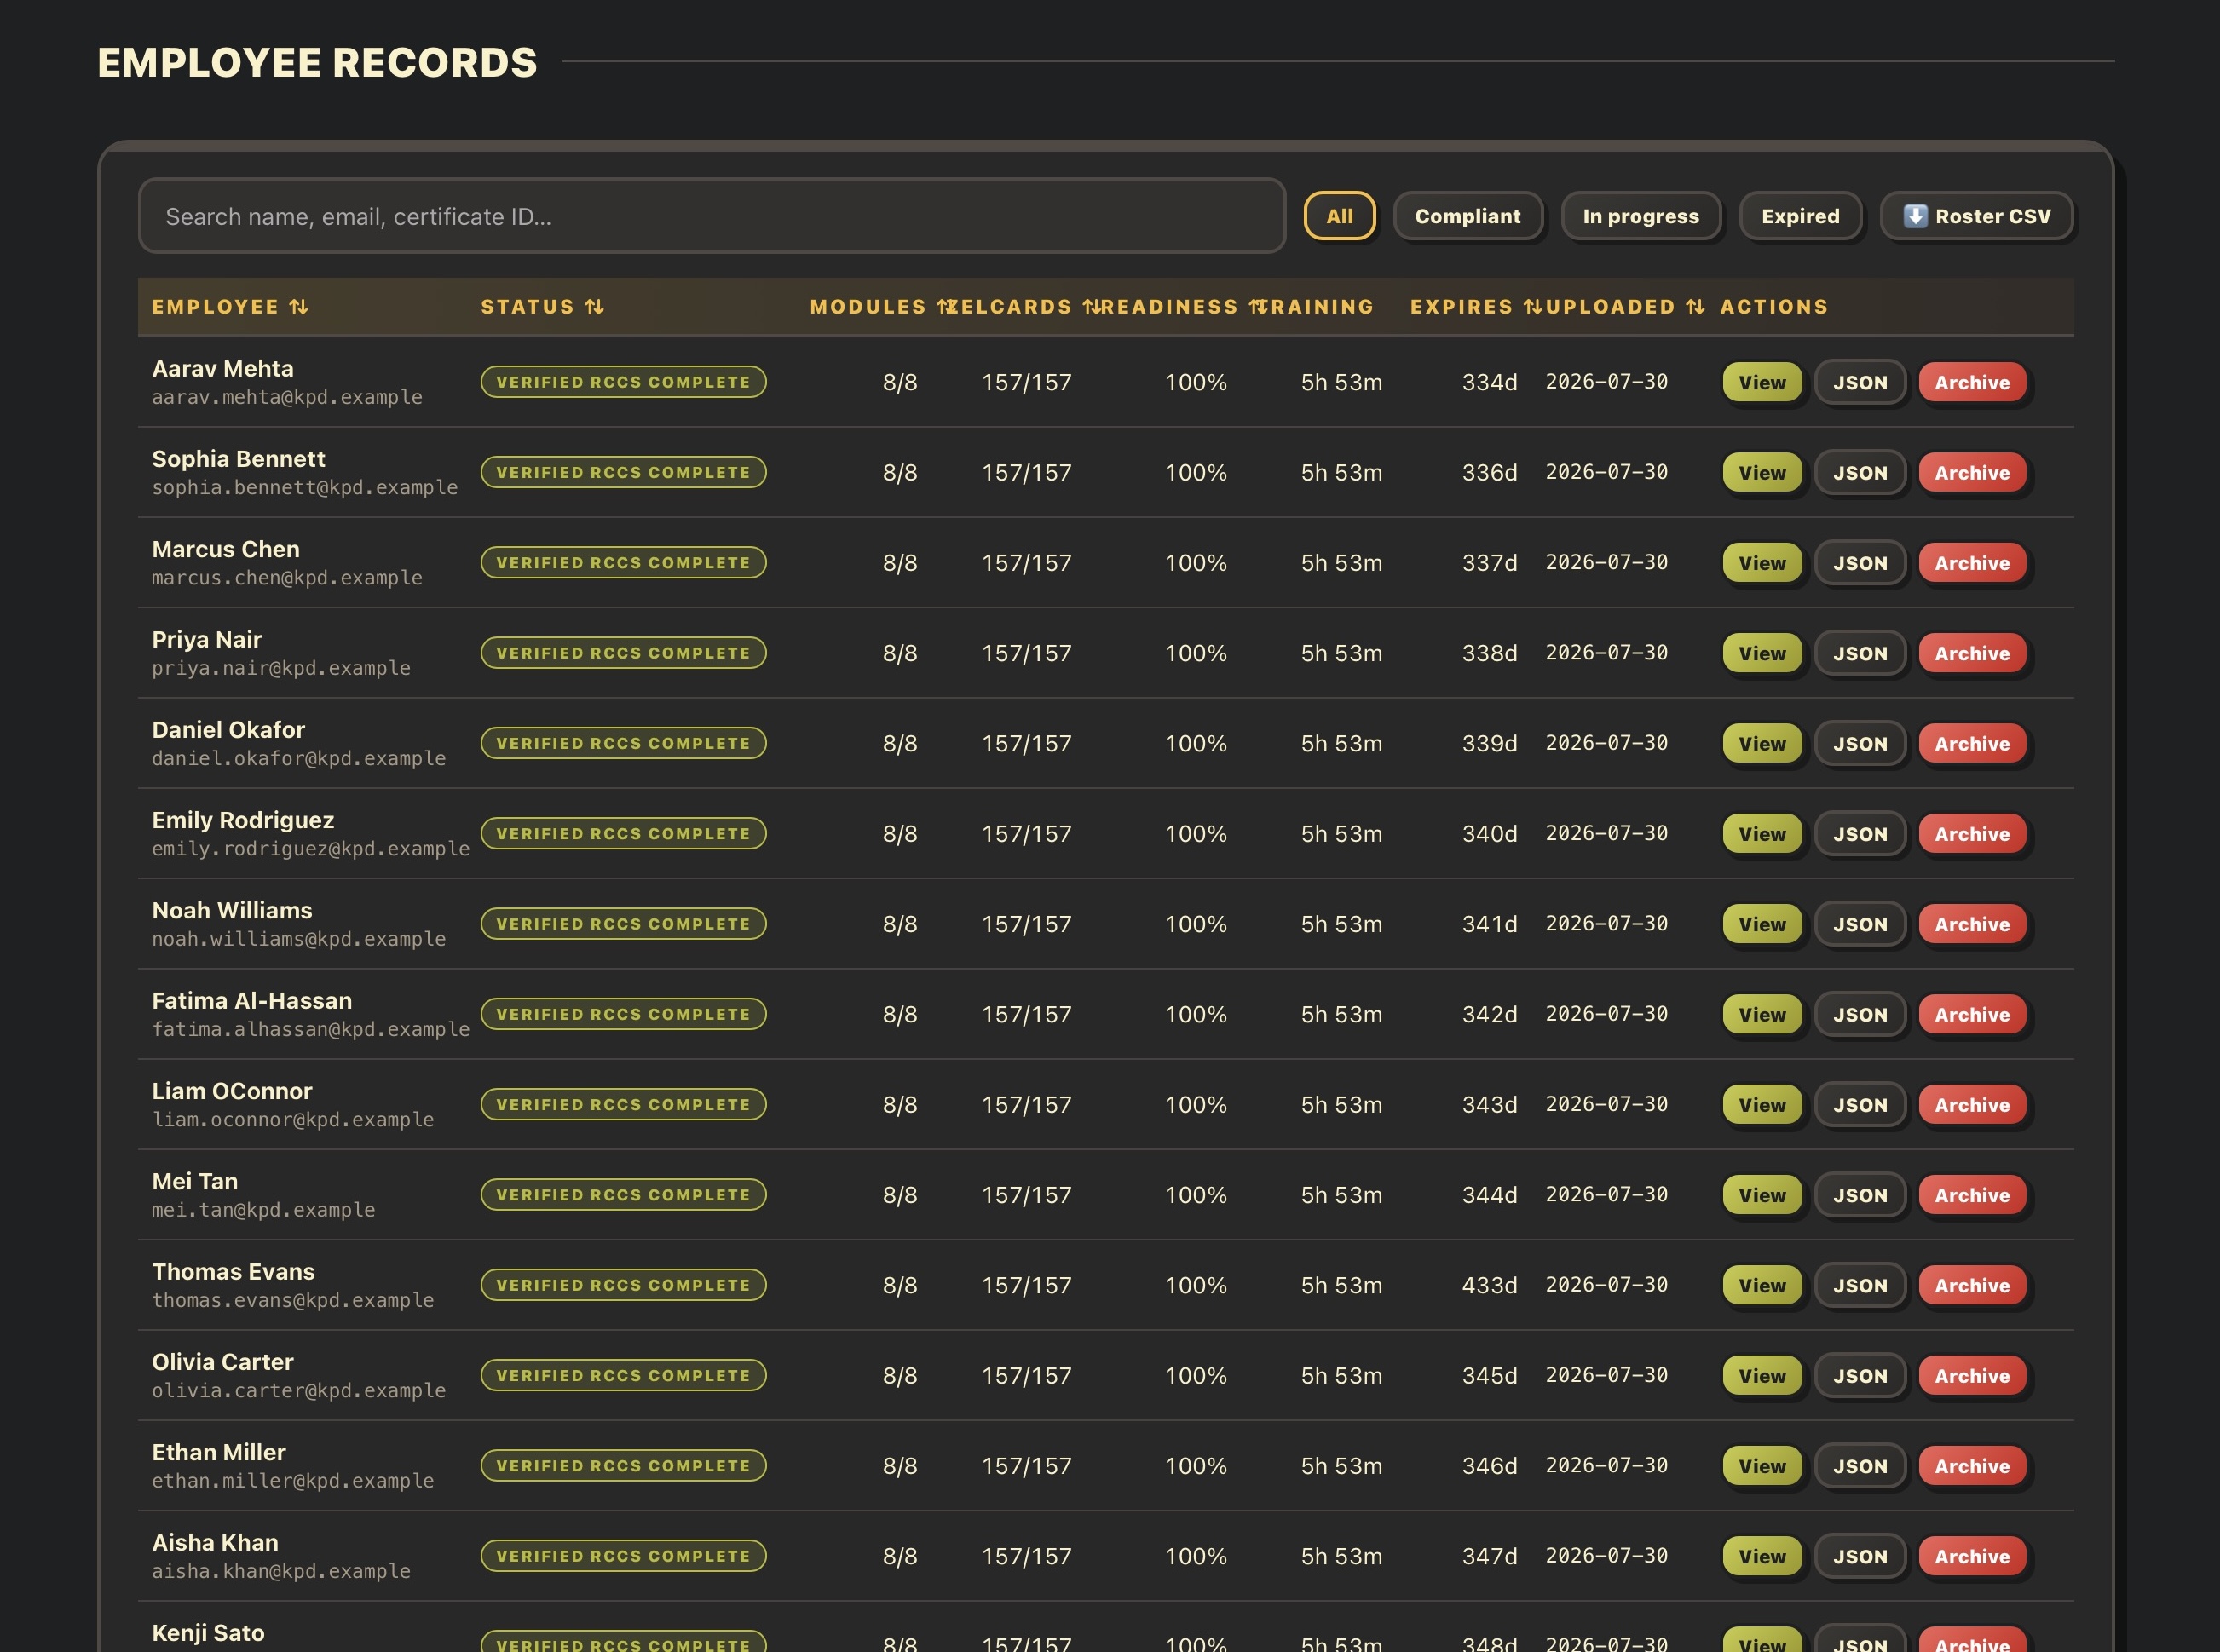
Task: Archive Thomas Evans's record
Action: [1972, 1286]
